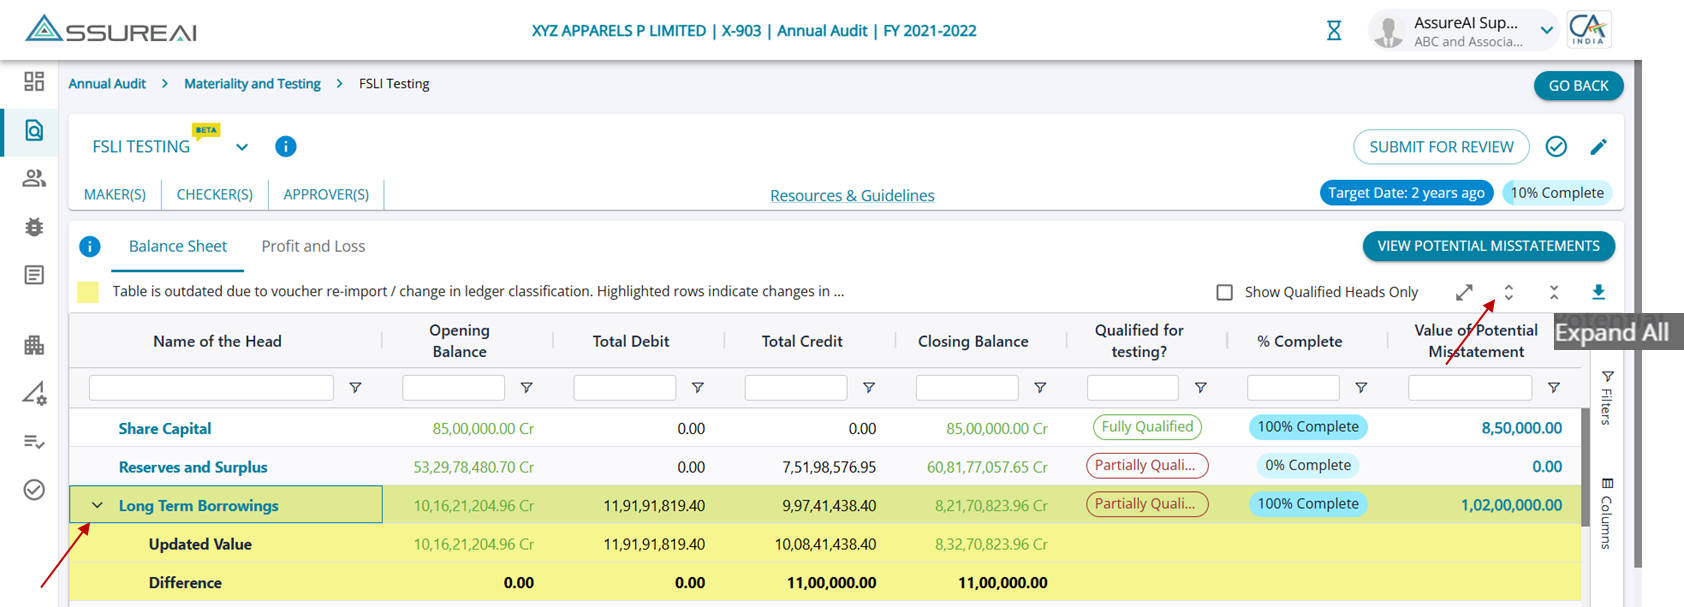Open the bug icon in left sidebar
This screenshot has width=1684, height=607.
point(34,227)
